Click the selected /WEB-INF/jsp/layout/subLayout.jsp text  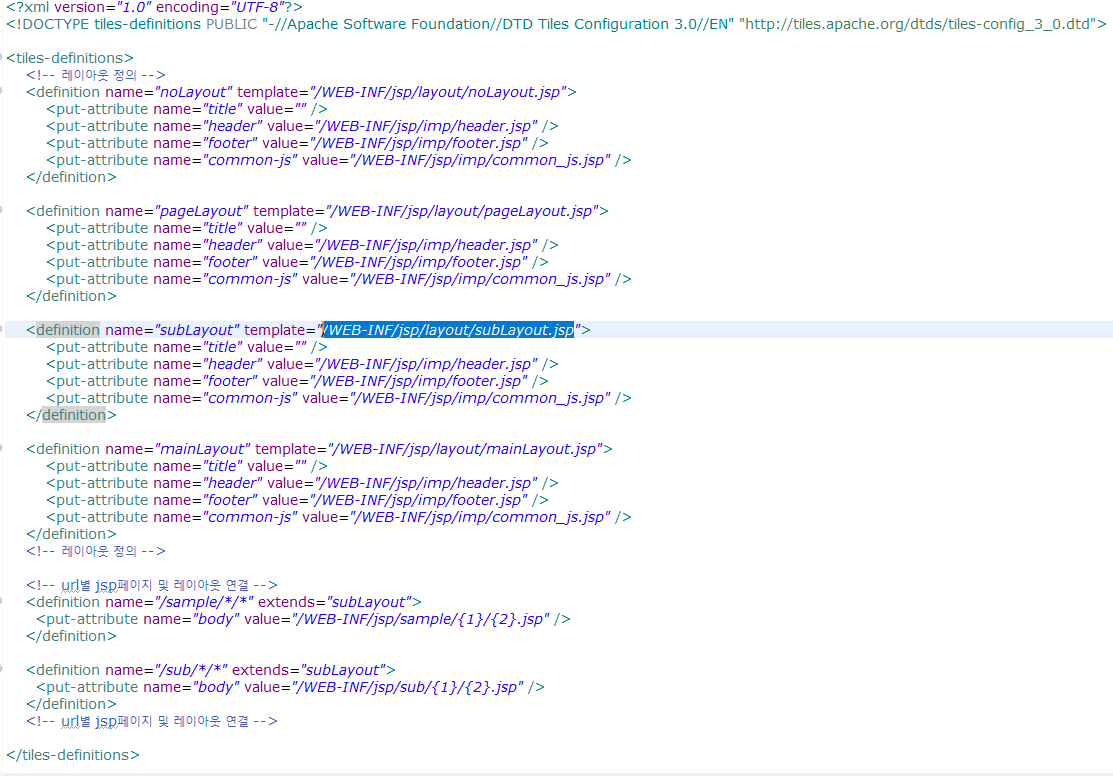coord(449,330)
